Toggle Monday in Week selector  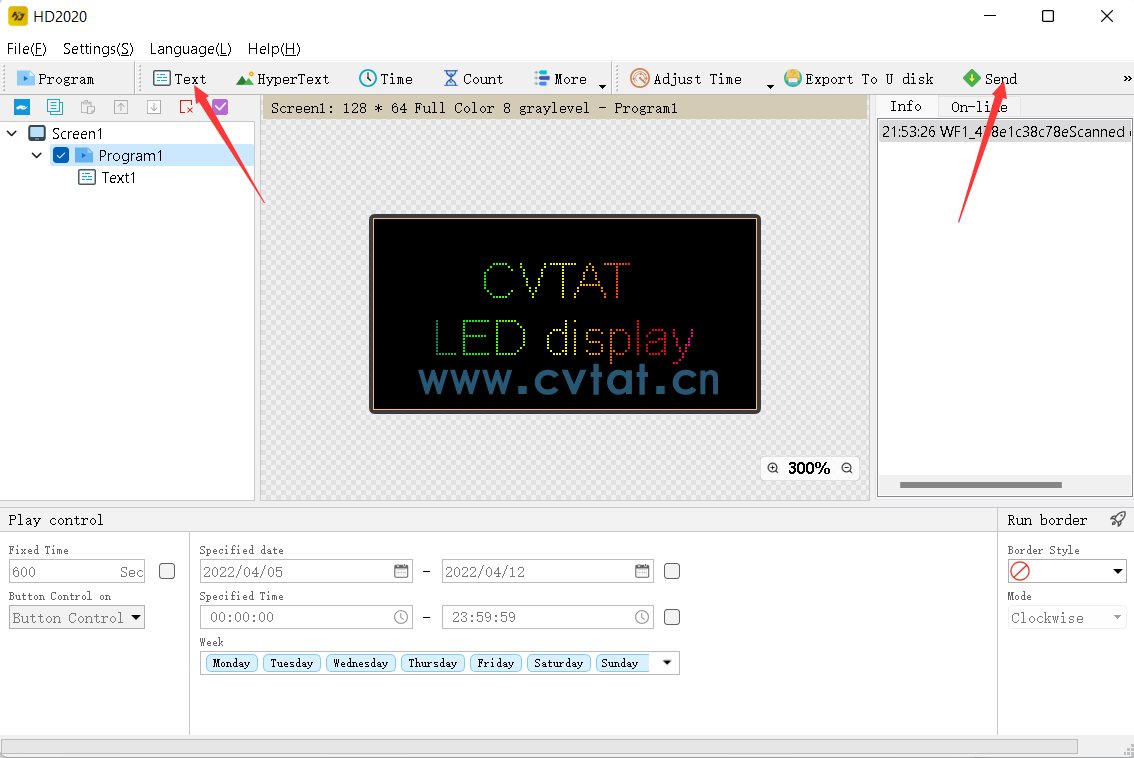[231, 663]
